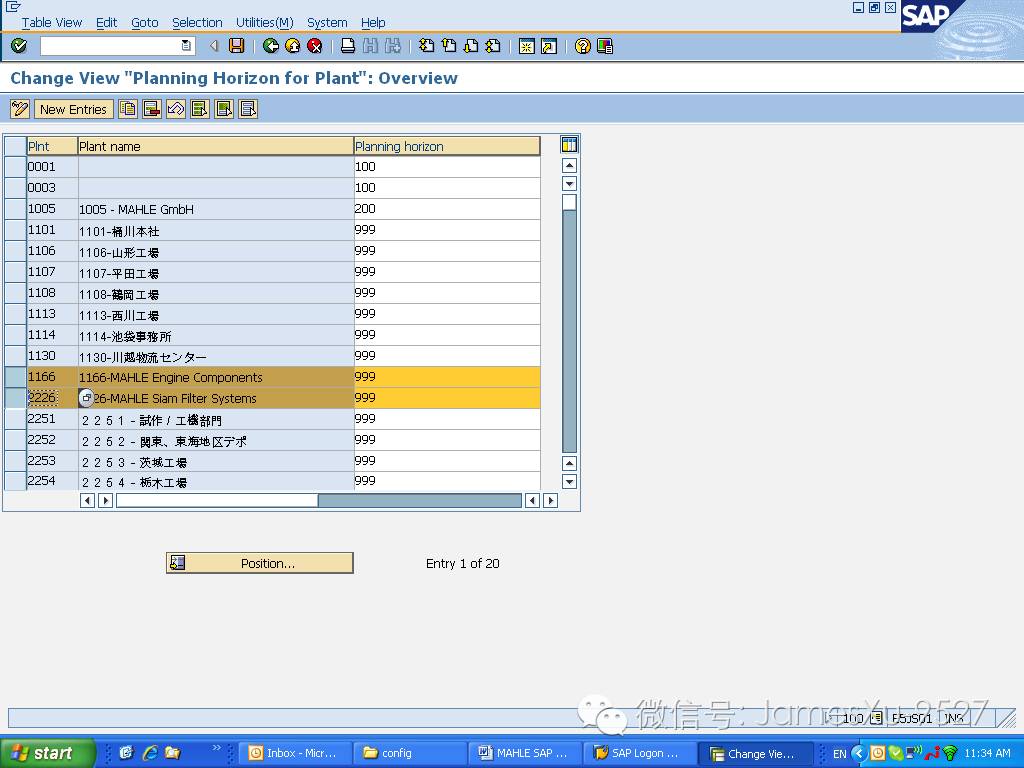The width and height of the screenshot is (1024, 768).
Task: Toggle Display/Change mode pencil icon
Action: point(20,109)
